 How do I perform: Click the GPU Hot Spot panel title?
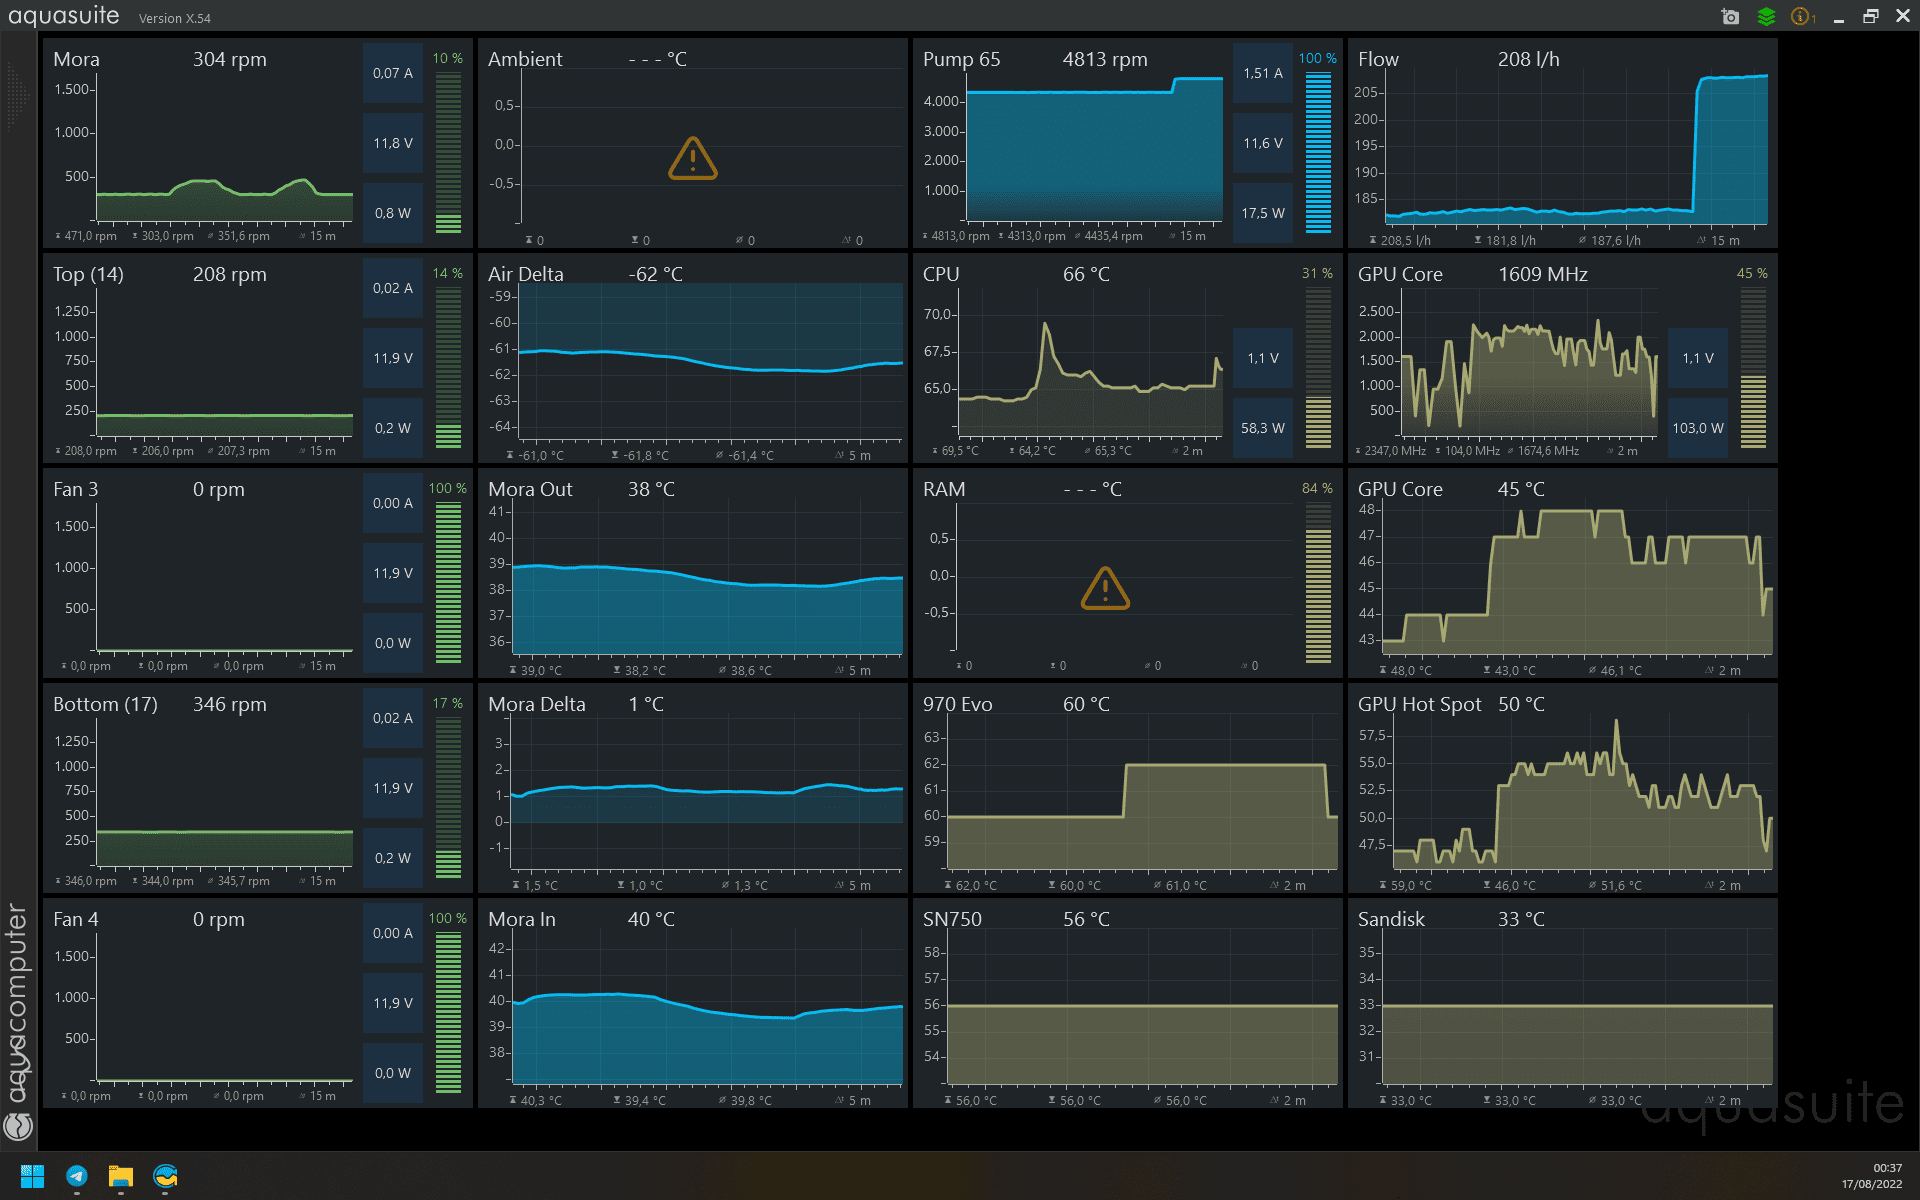coord(1419,704)
